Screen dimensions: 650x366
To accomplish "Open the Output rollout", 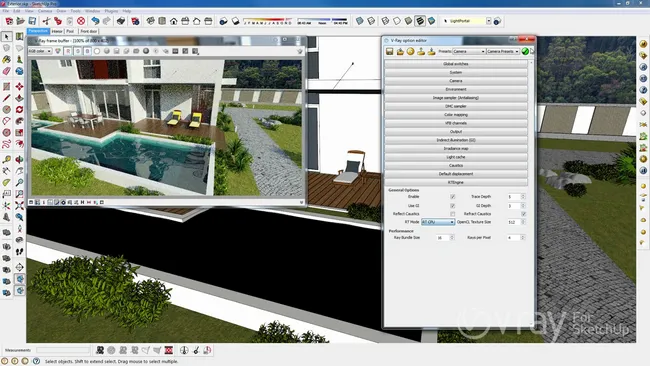I will 456,131.
